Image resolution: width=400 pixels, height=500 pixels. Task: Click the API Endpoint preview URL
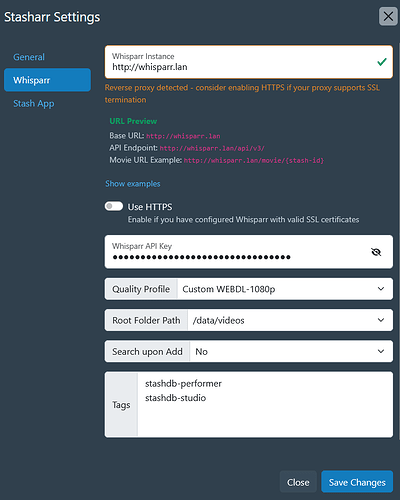point(212,148)
